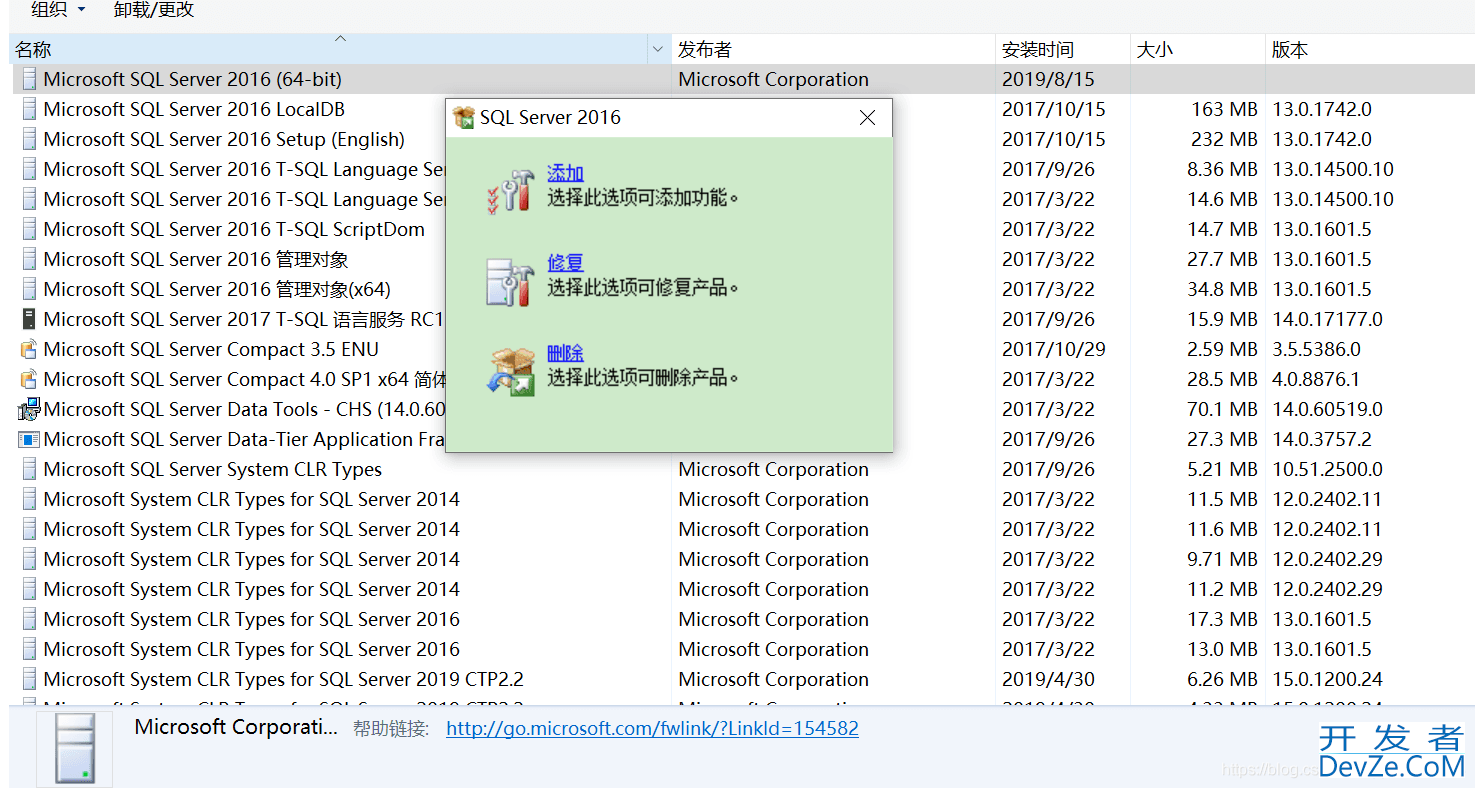Click the version 10.51.2500.0
This screenshot has width=1475, height=788.
click(x=1327, y=470)
